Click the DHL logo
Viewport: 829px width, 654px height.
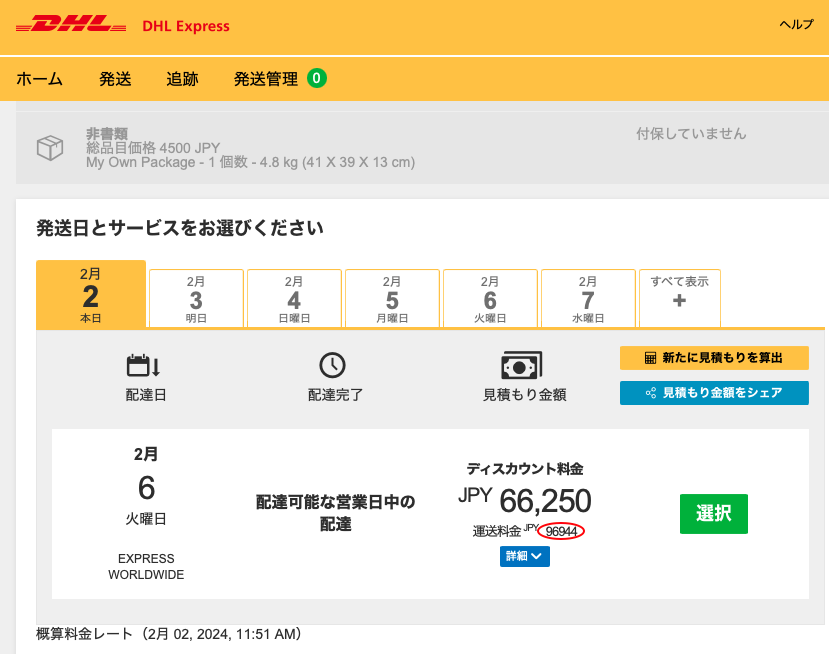71,25
